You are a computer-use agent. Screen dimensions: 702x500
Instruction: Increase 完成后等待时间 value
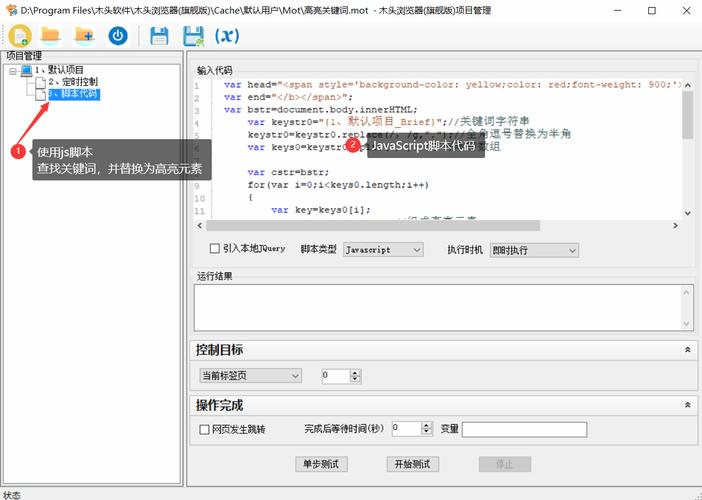click(x=427, y=426)
